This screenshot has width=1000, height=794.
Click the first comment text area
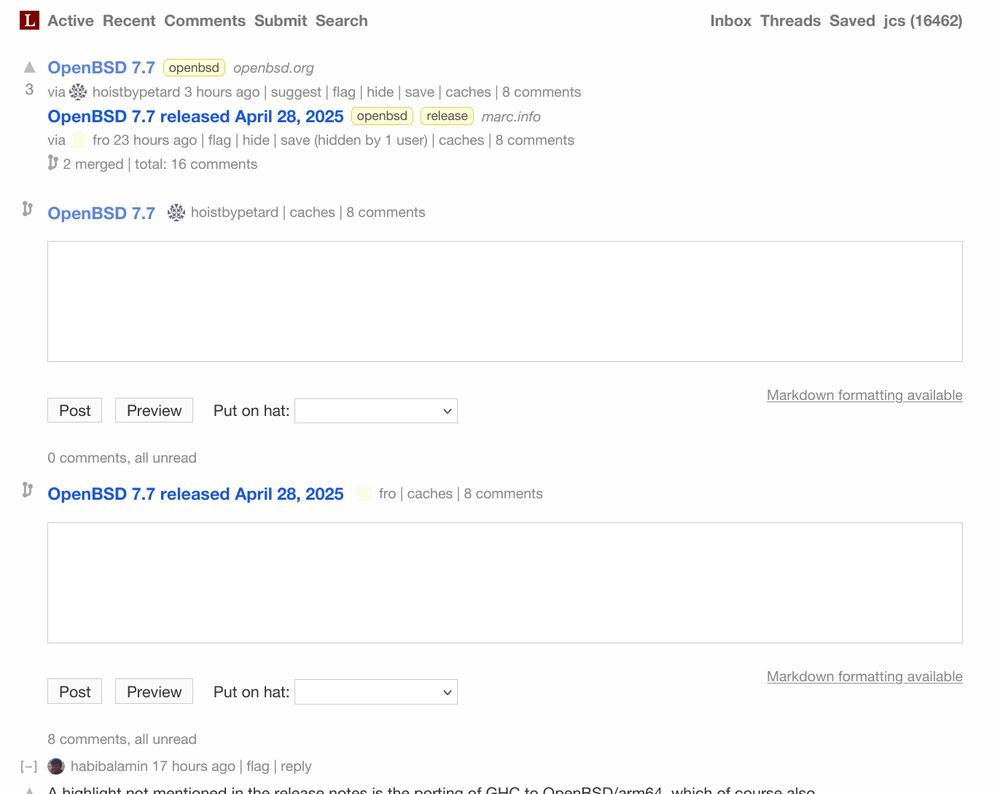pyautogui.click(x=505, y=301)
